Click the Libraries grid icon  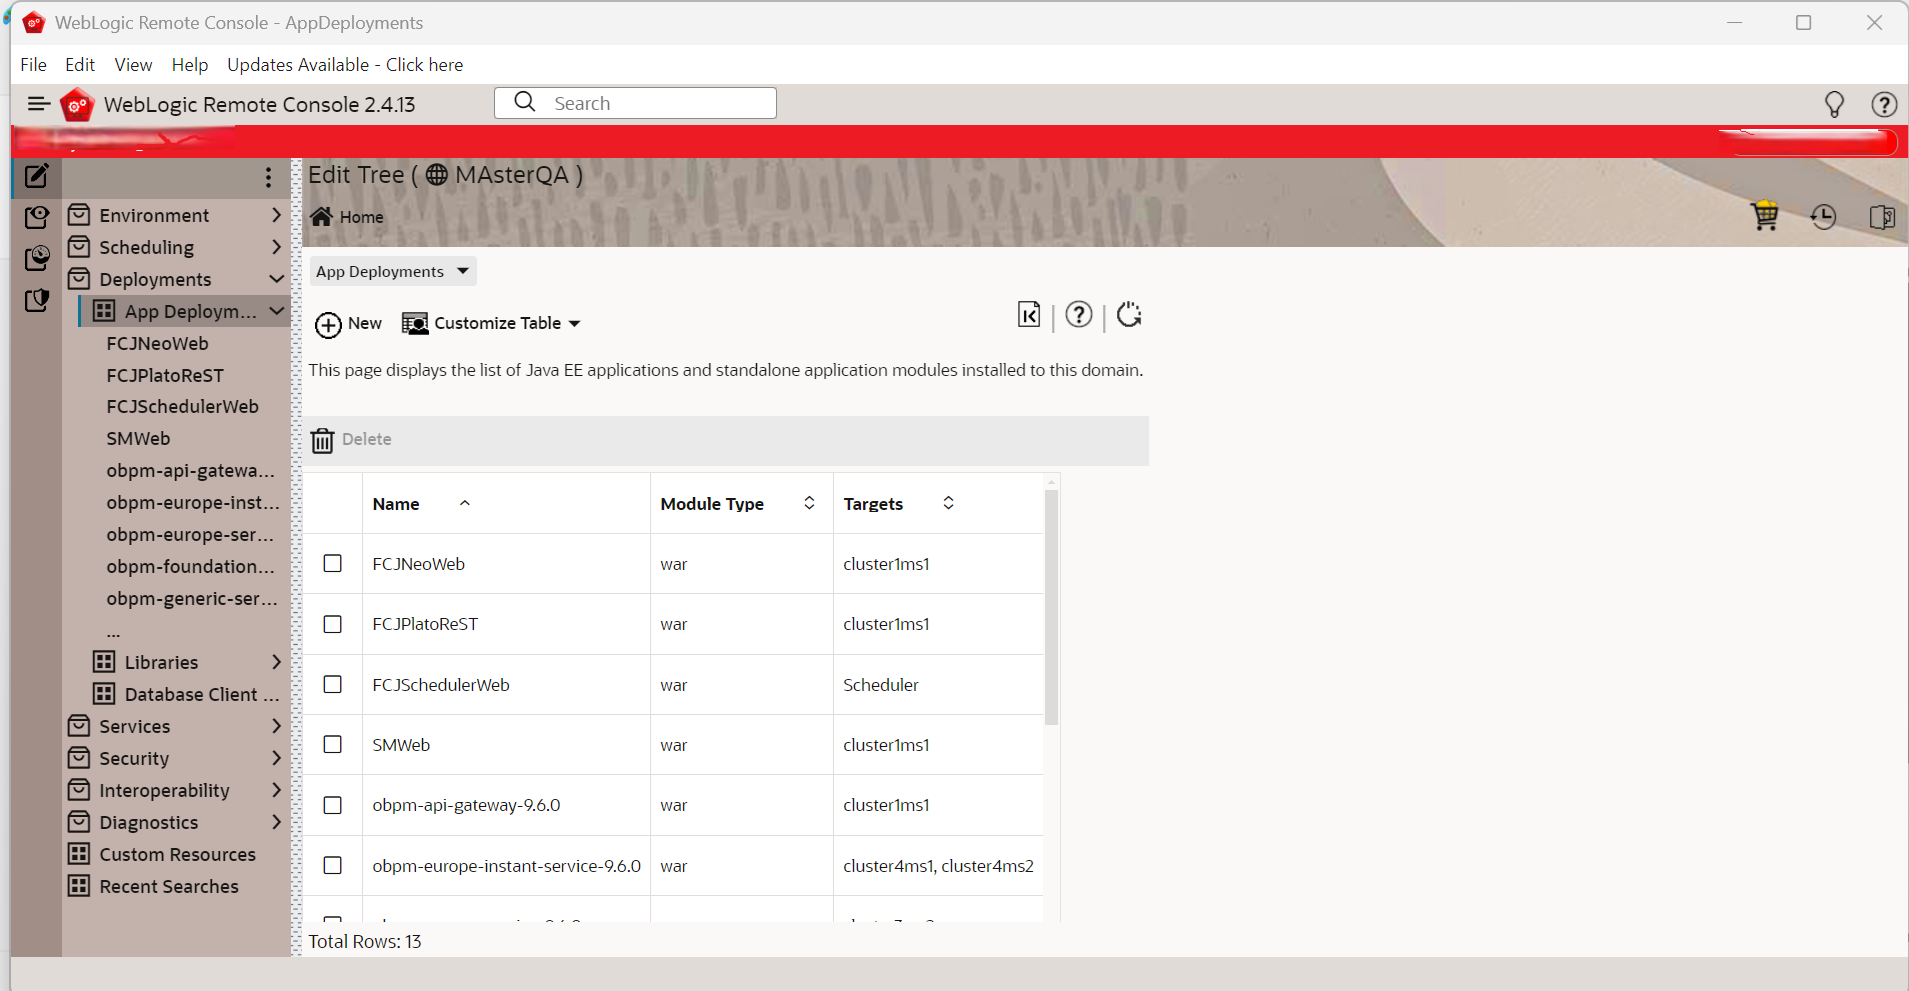(x=104, y=662)
